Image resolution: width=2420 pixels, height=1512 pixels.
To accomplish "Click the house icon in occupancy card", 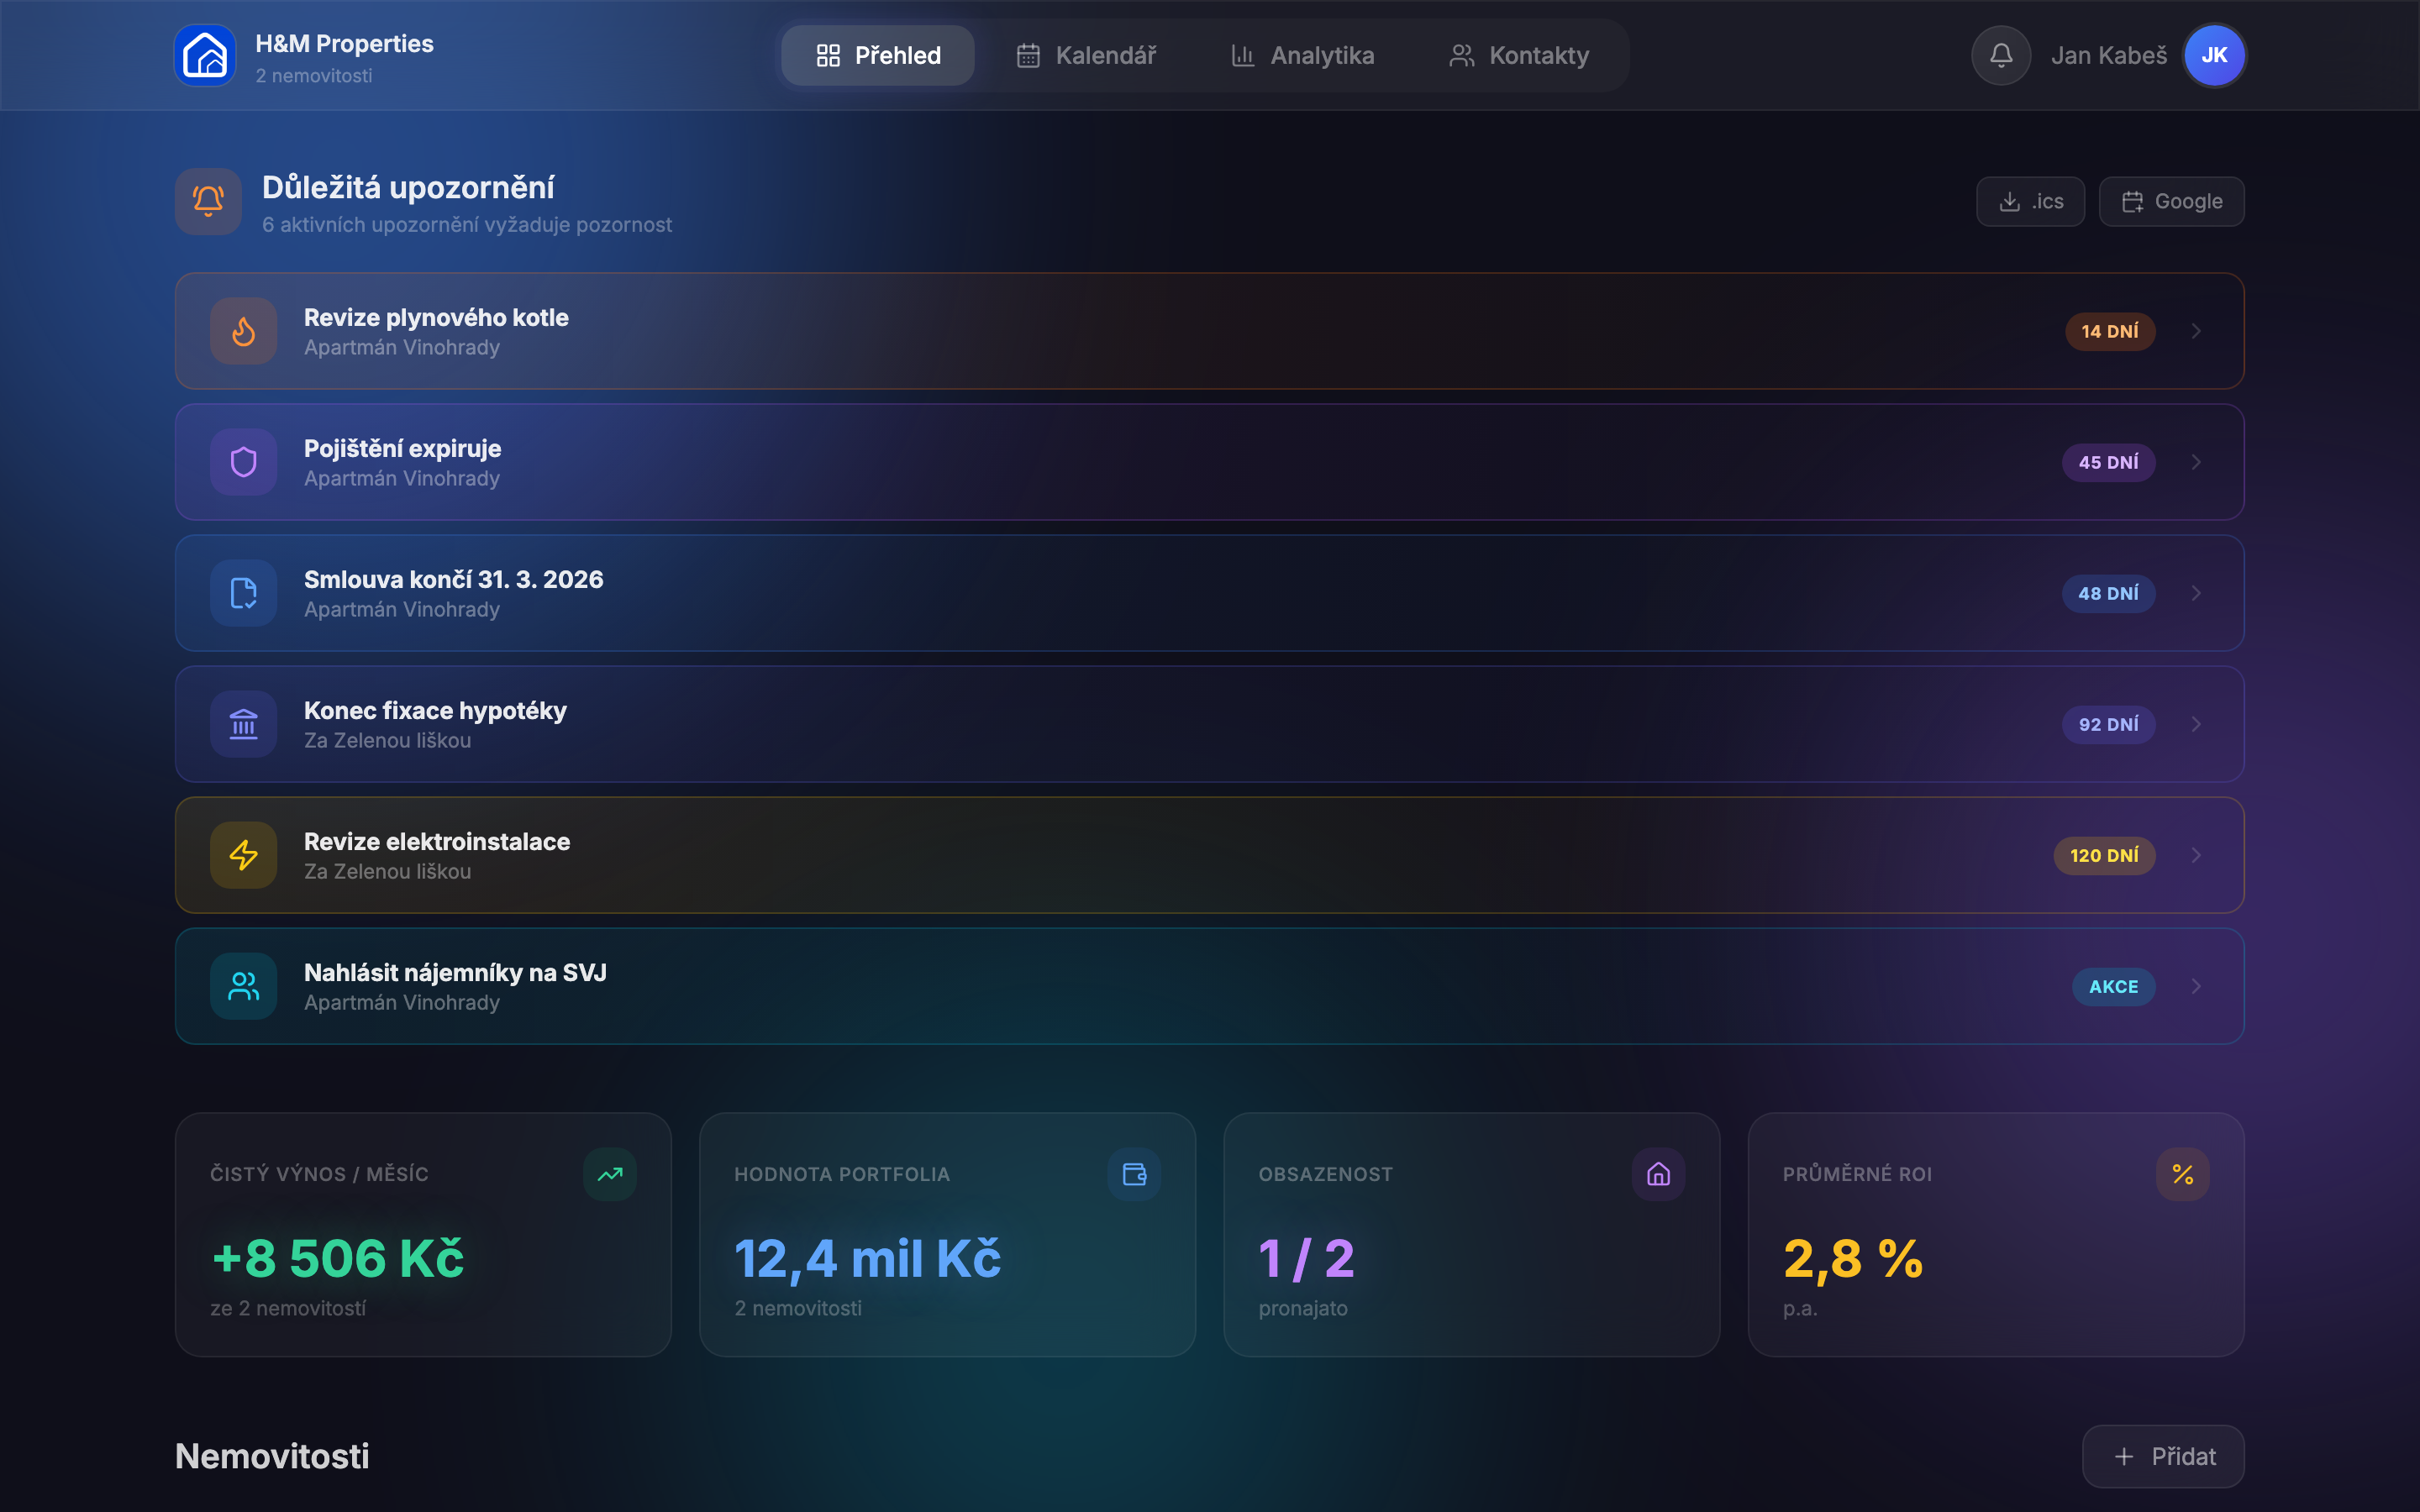I will [x=1658, y=1174].
